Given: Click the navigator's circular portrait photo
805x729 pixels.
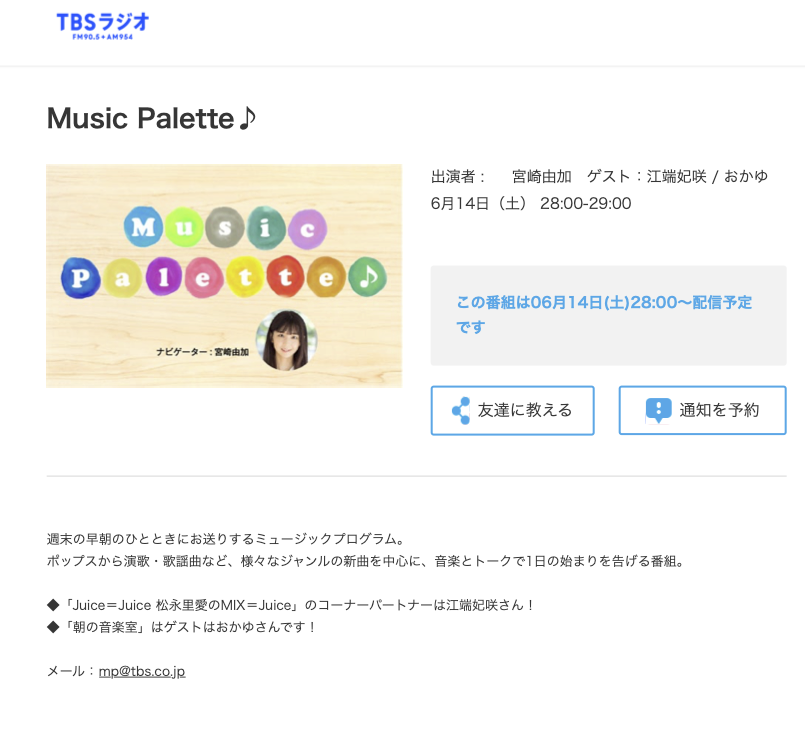Looking at the screenshot, I should point(286,340).
